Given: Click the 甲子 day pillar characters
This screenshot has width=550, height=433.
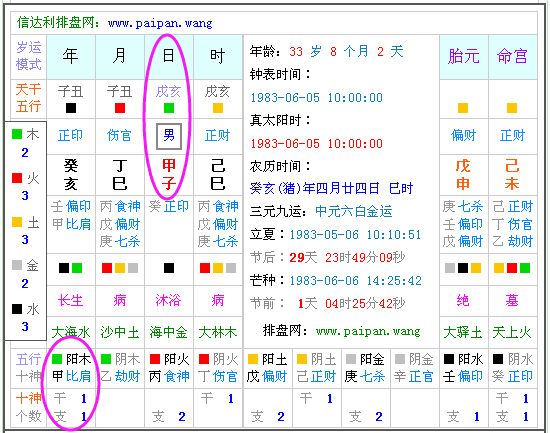Looking at the screenshot, I should (169, 174).
